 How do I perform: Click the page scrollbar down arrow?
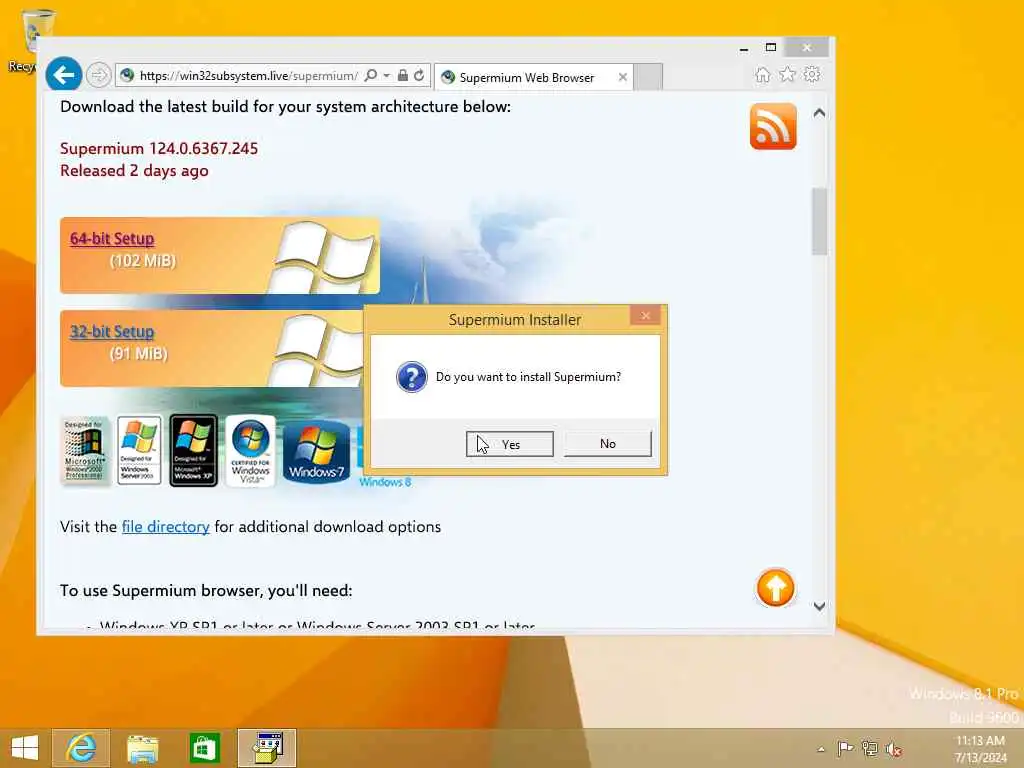pos(820,606)
